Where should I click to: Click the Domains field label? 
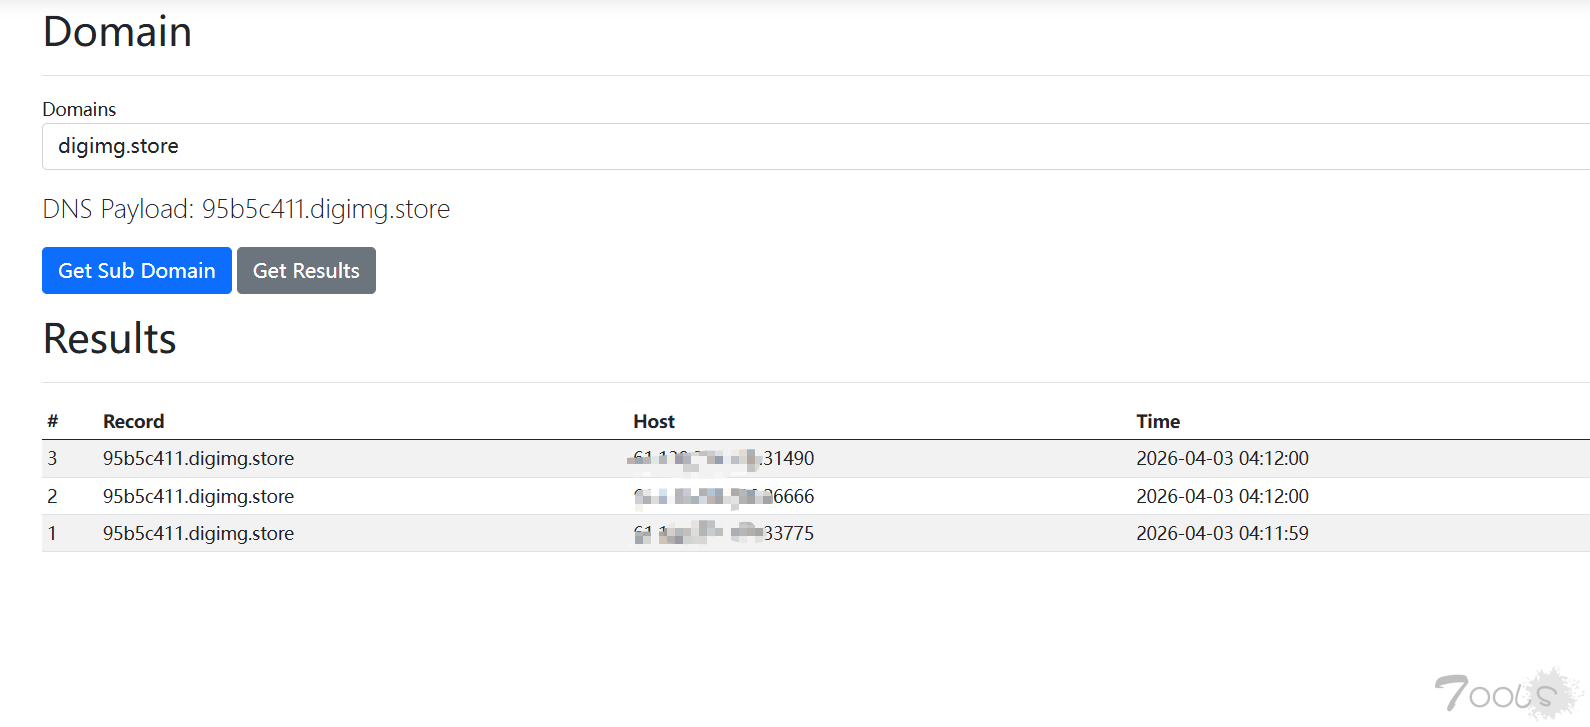pyautogui.click(x=79, y=110)
